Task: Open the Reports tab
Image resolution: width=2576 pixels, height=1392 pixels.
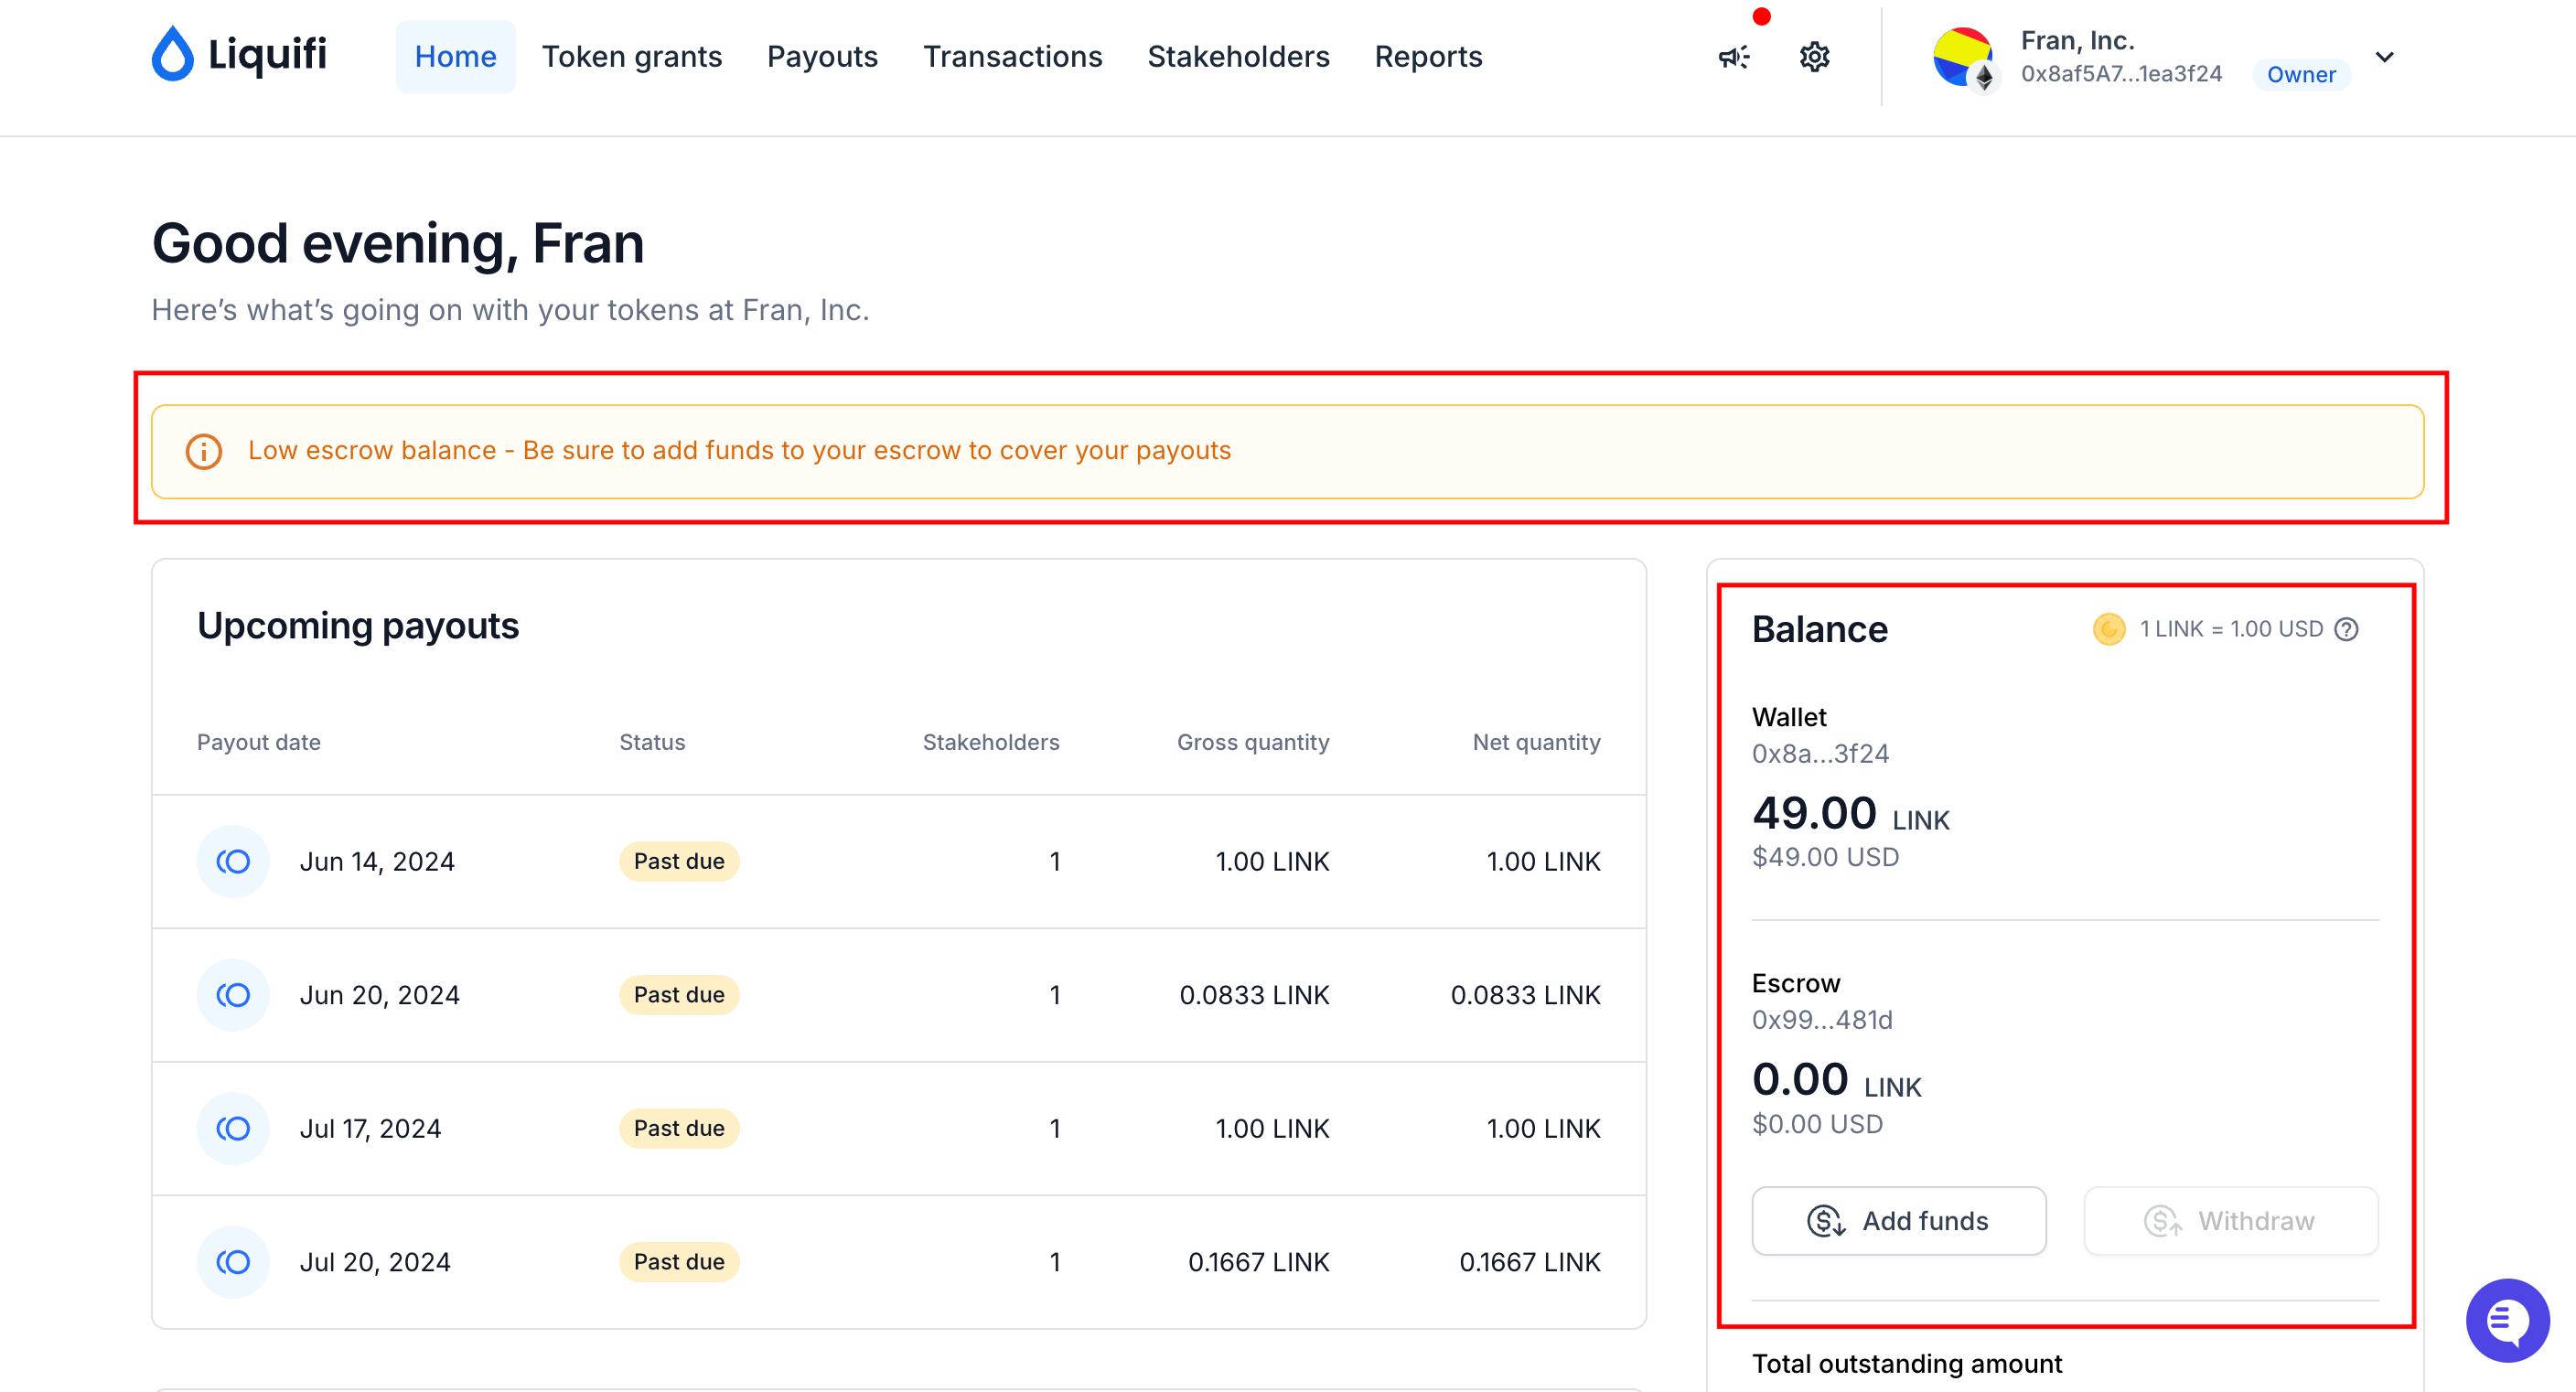Action: click(x=1428, y=56)
